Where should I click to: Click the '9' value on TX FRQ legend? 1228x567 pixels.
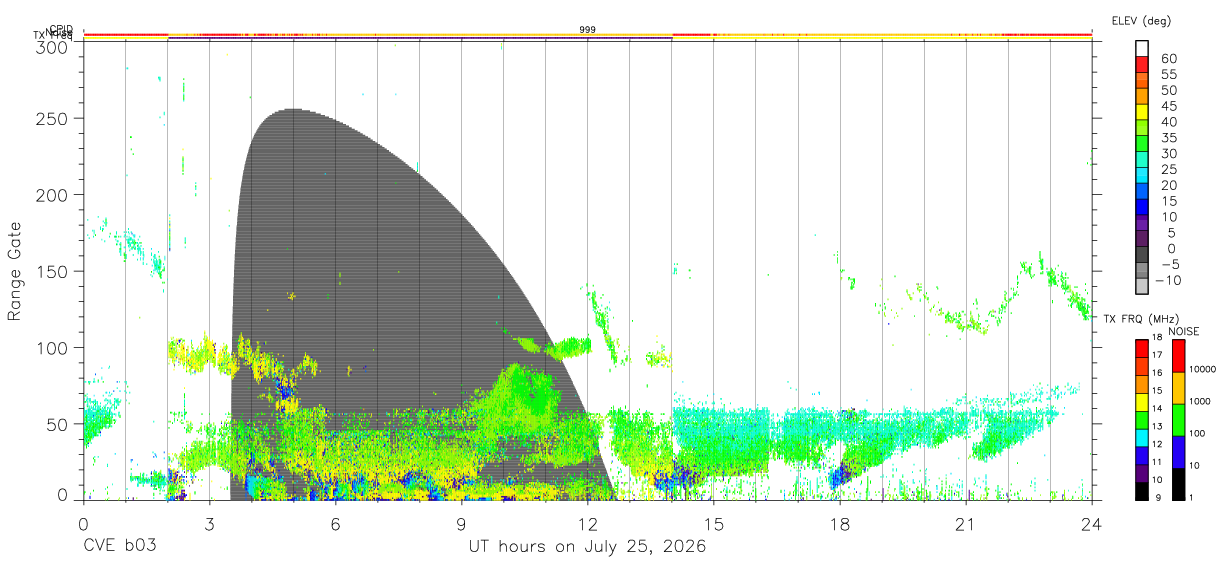pos(1157,497)
